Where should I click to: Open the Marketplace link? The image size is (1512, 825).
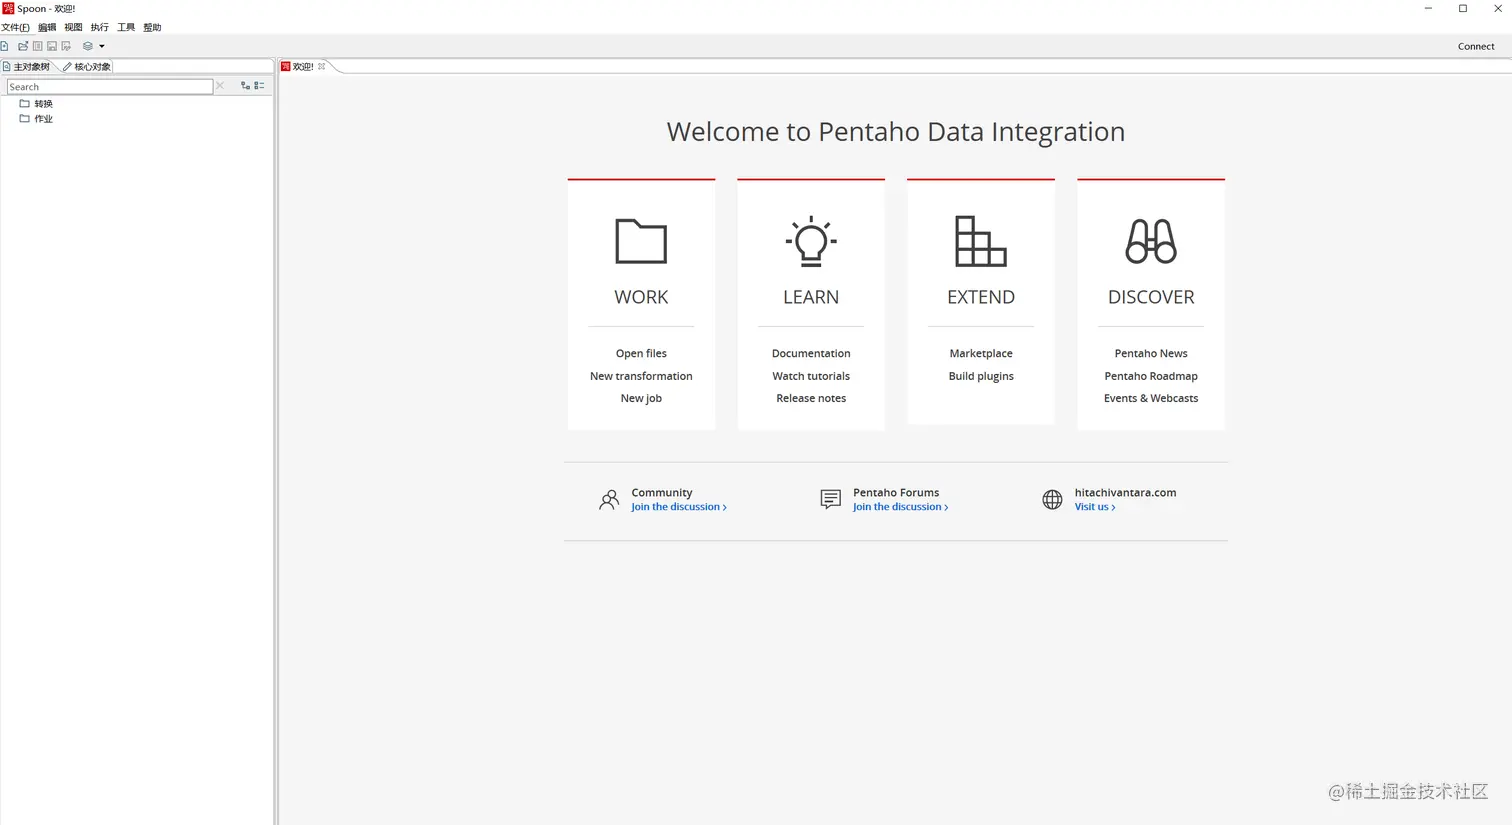click(981, 353)
